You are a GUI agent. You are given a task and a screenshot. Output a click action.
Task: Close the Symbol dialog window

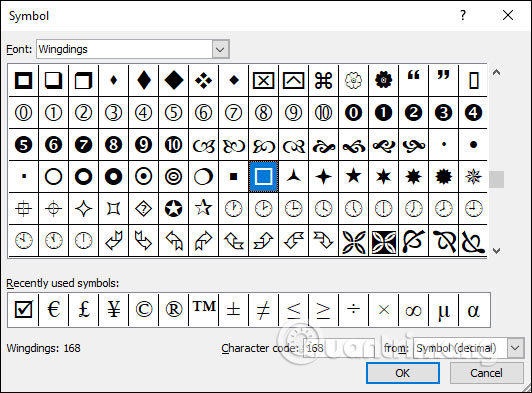(508, 15)
